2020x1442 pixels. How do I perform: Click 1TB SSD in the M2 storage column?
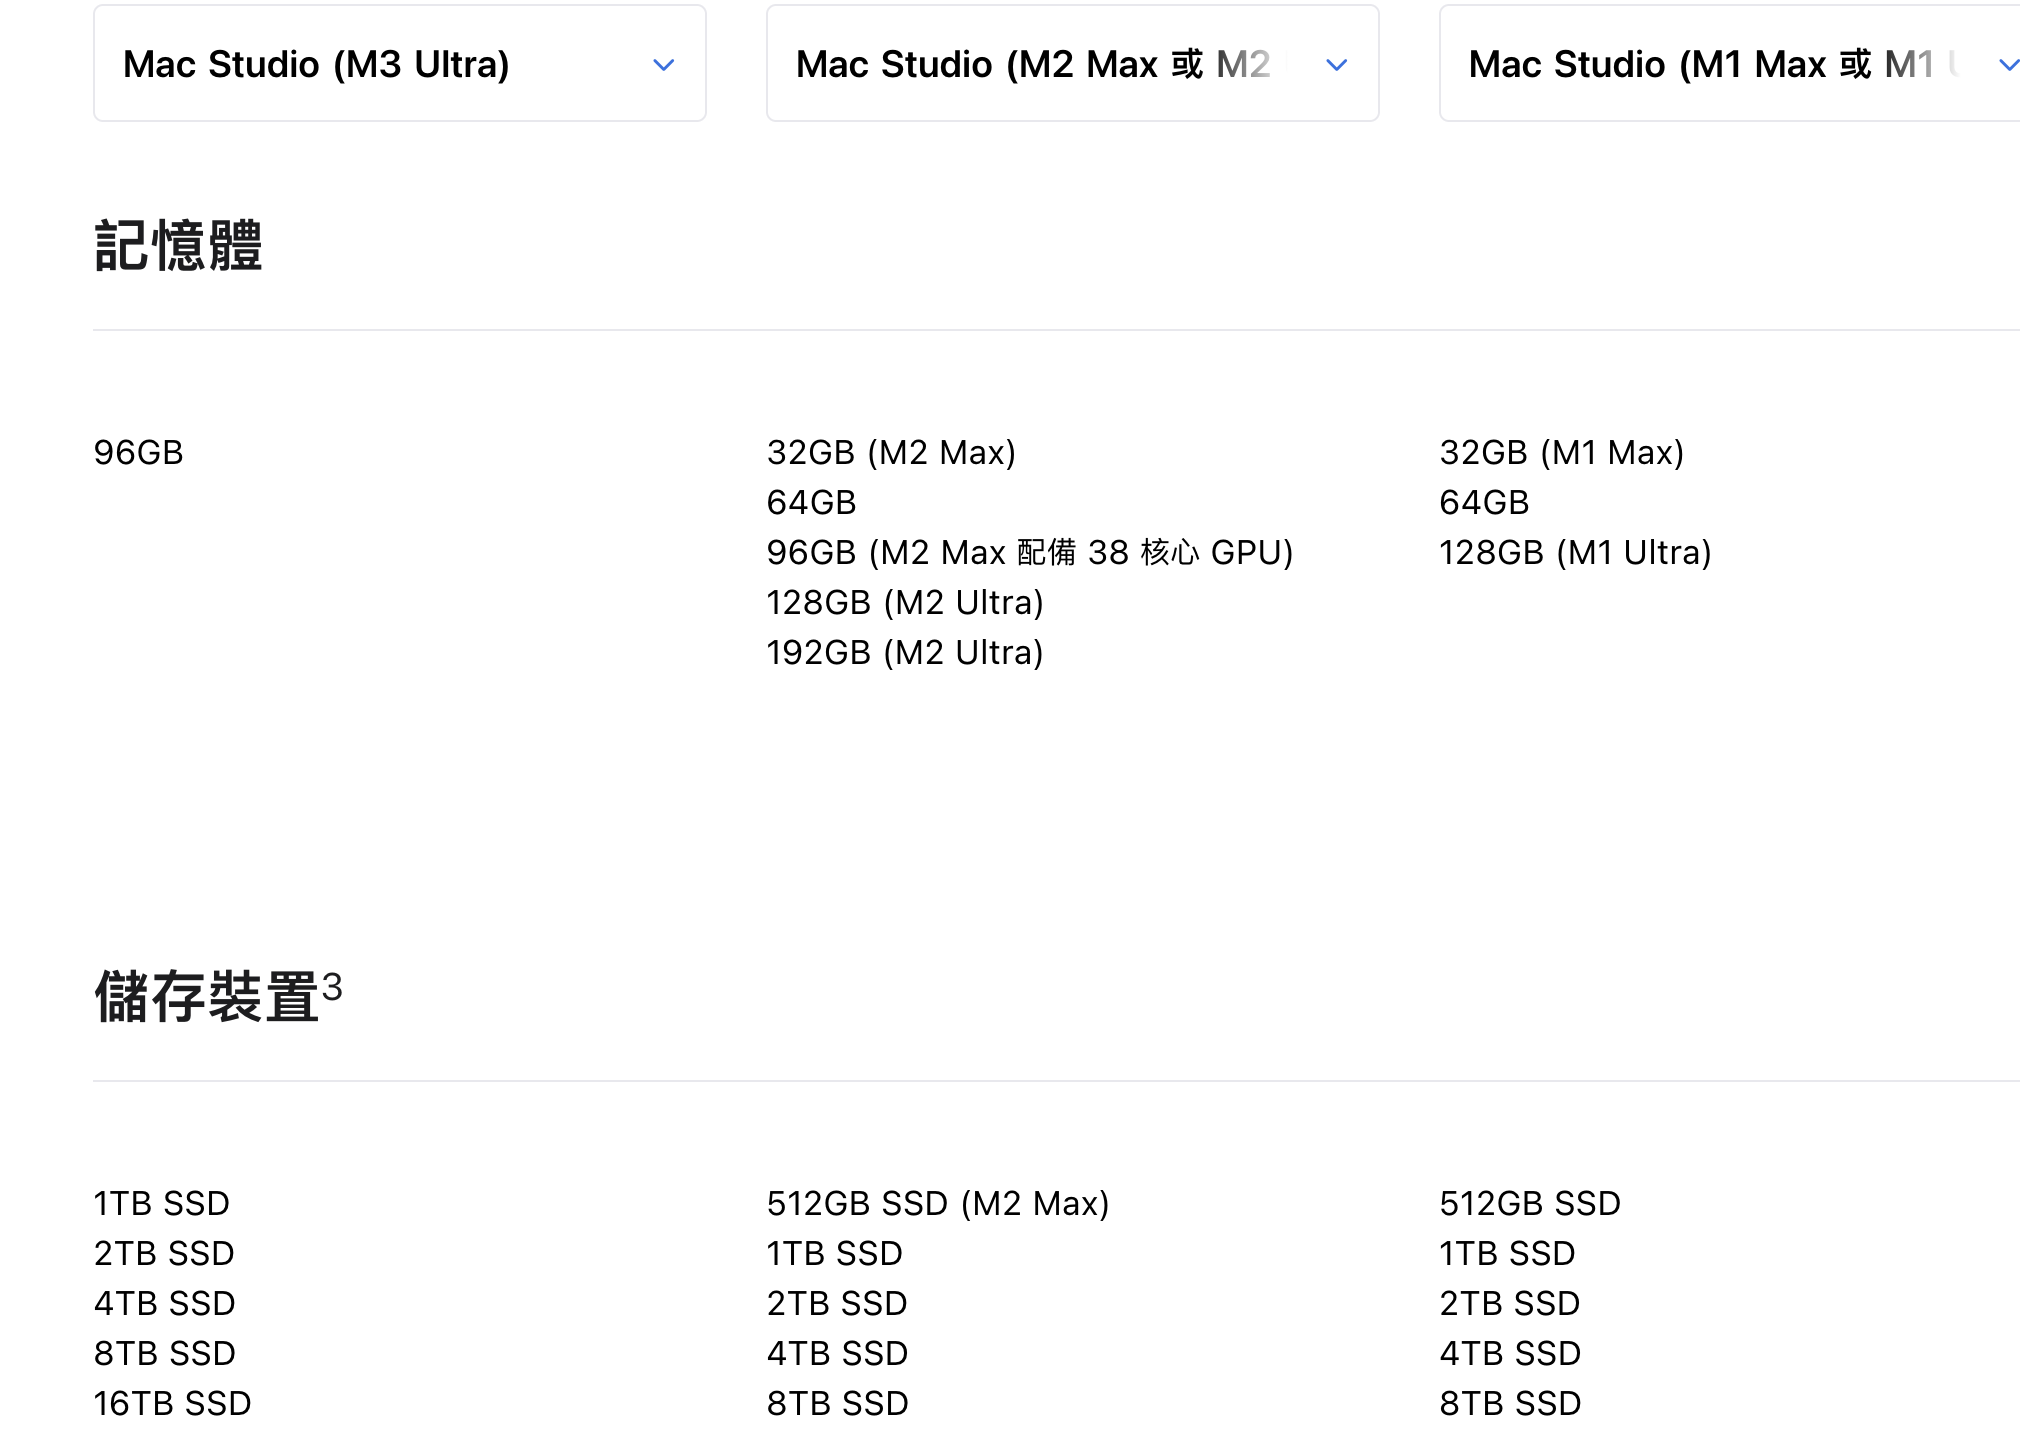(835, 1253)
